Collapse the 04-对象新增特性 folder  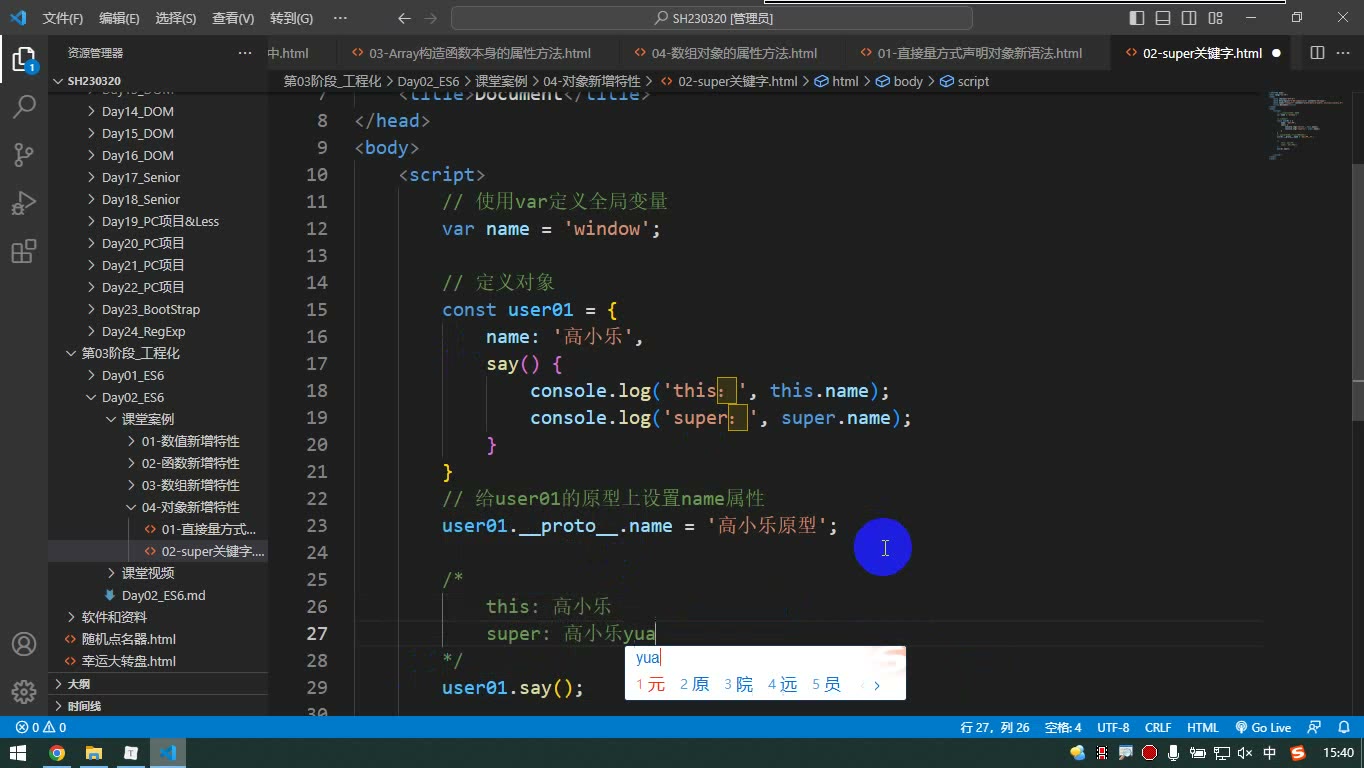189,507
